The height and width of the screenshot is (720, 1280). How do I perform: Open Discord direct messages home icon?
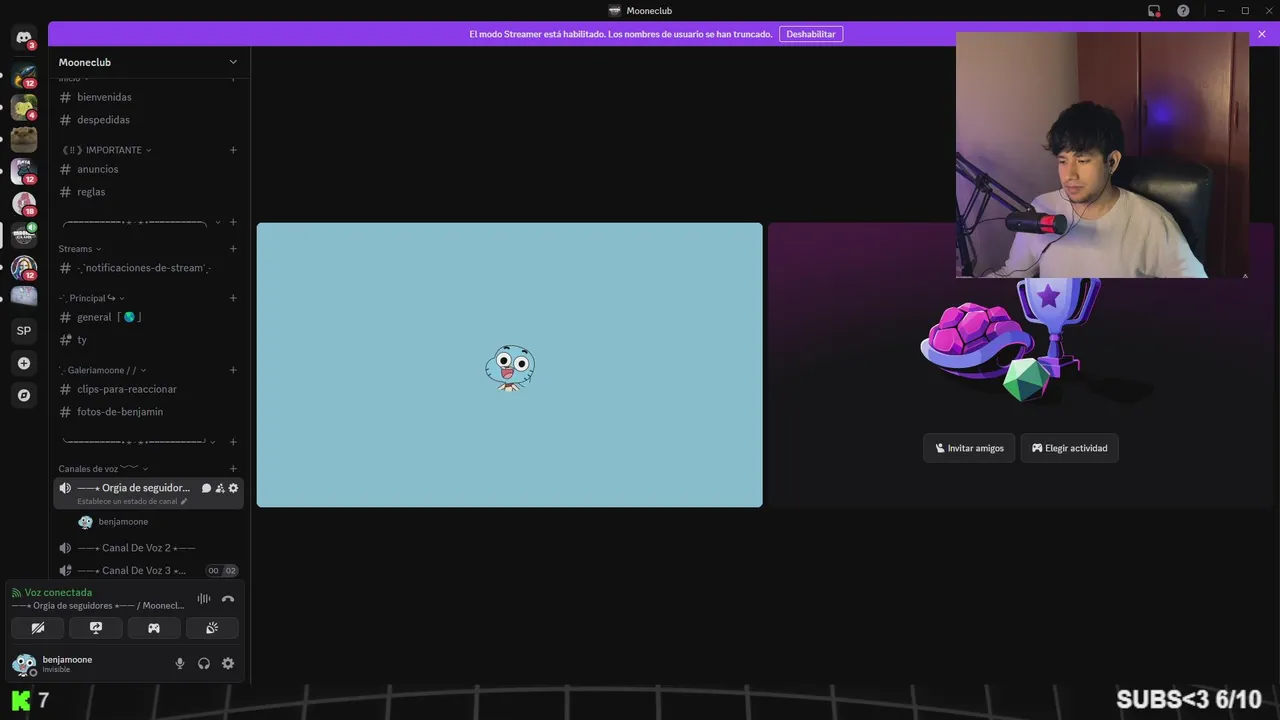[24, 38]
